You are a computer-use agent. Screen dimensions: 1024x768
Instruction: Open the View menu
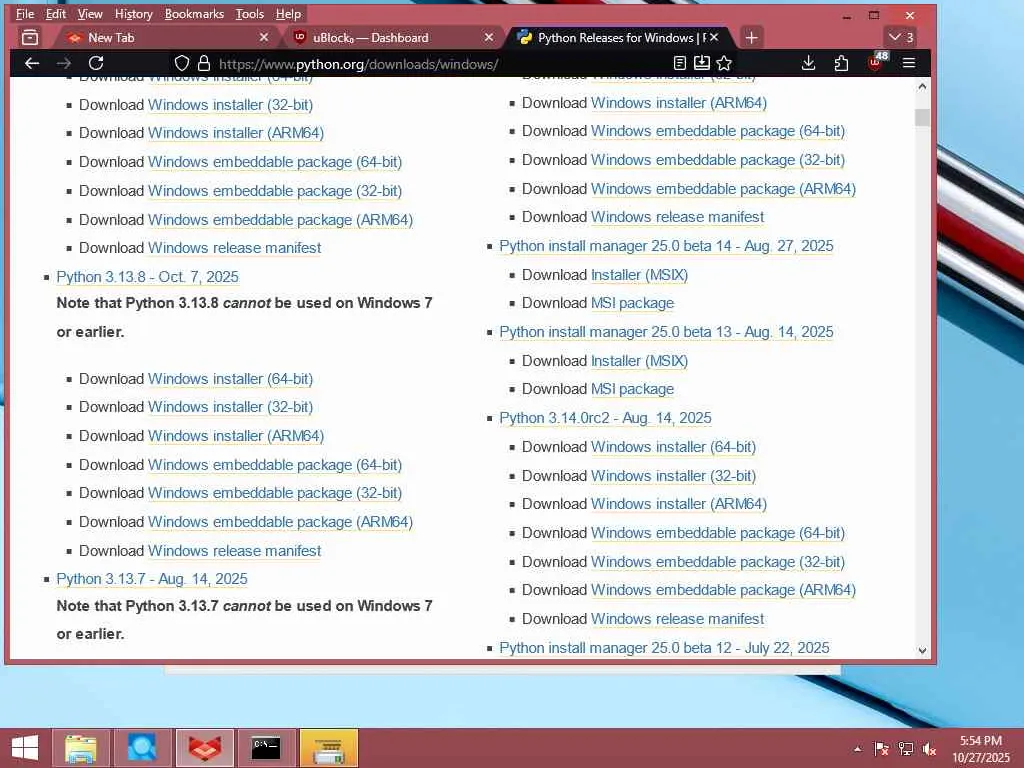(x=89, y=14)
